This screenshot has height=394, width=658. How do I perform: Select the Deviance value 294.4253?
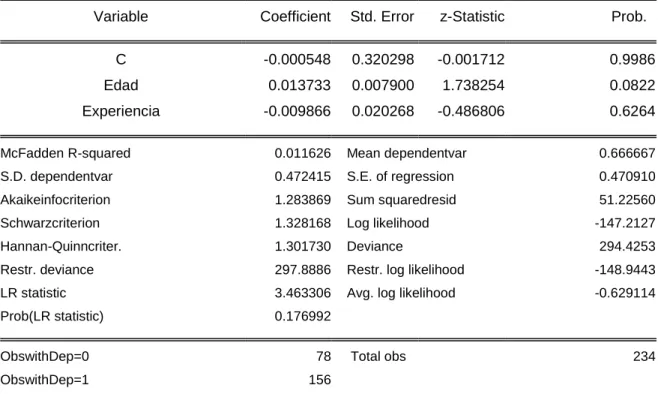point(627,246)
